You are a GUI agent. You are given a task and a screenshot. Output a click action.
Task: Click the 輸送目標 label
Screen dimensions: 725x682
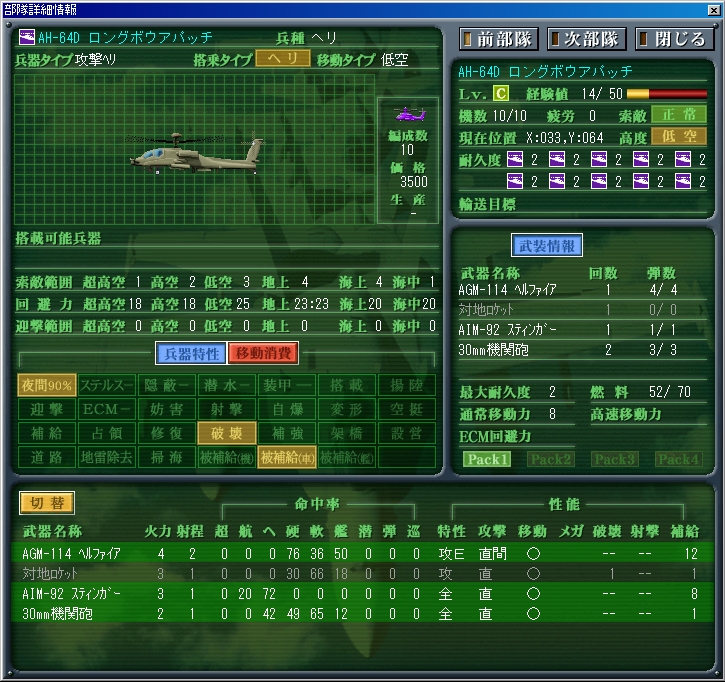487,204
